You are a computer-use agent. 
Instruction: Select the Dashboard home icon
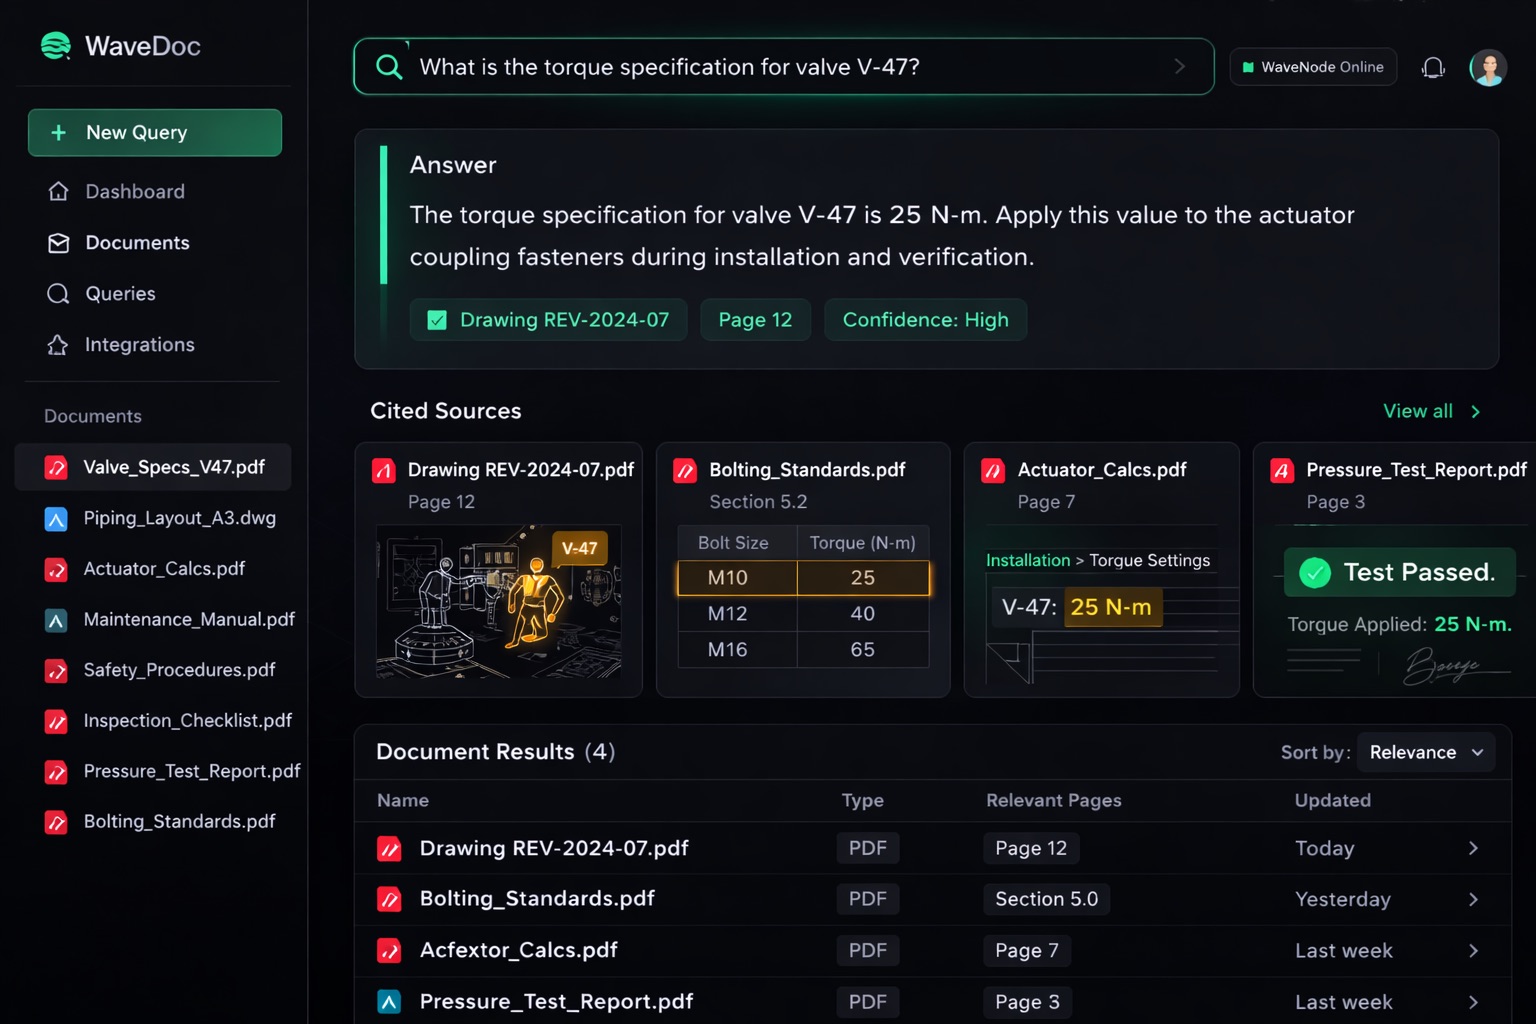[x=58, y=191]
